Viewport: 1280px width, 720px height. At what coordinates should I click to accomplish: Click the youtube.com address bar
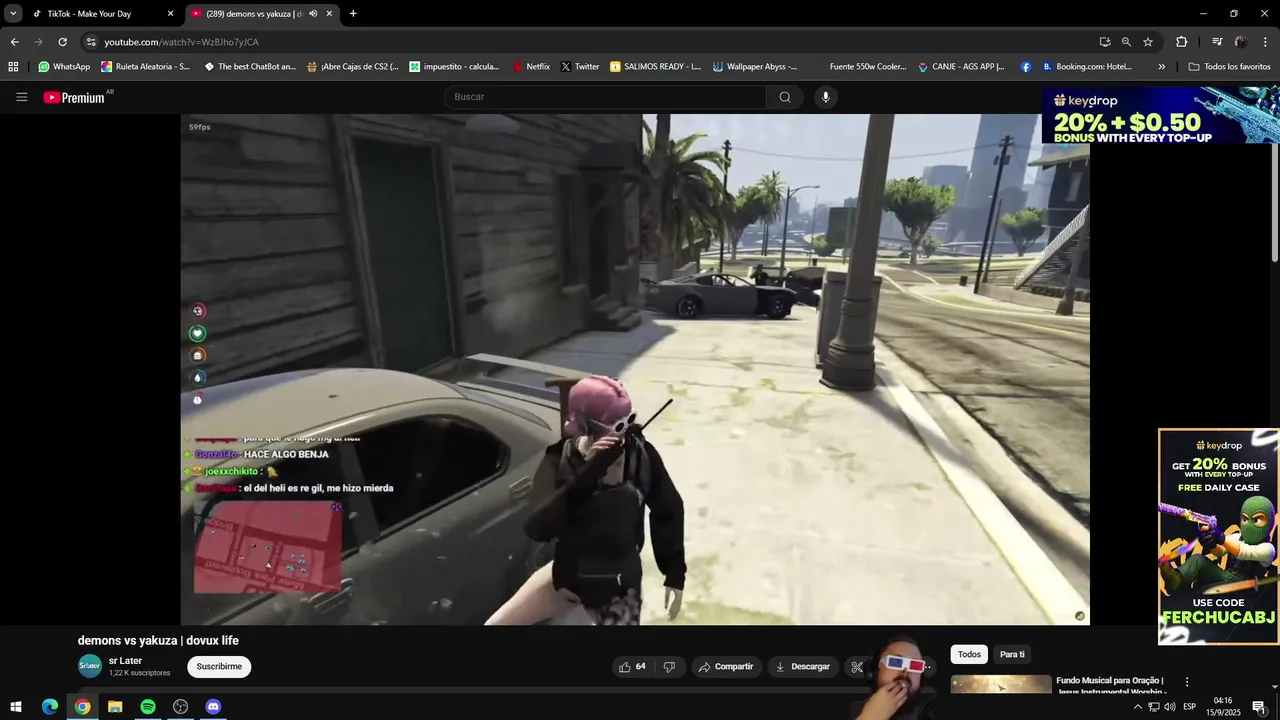coord(590,42)
